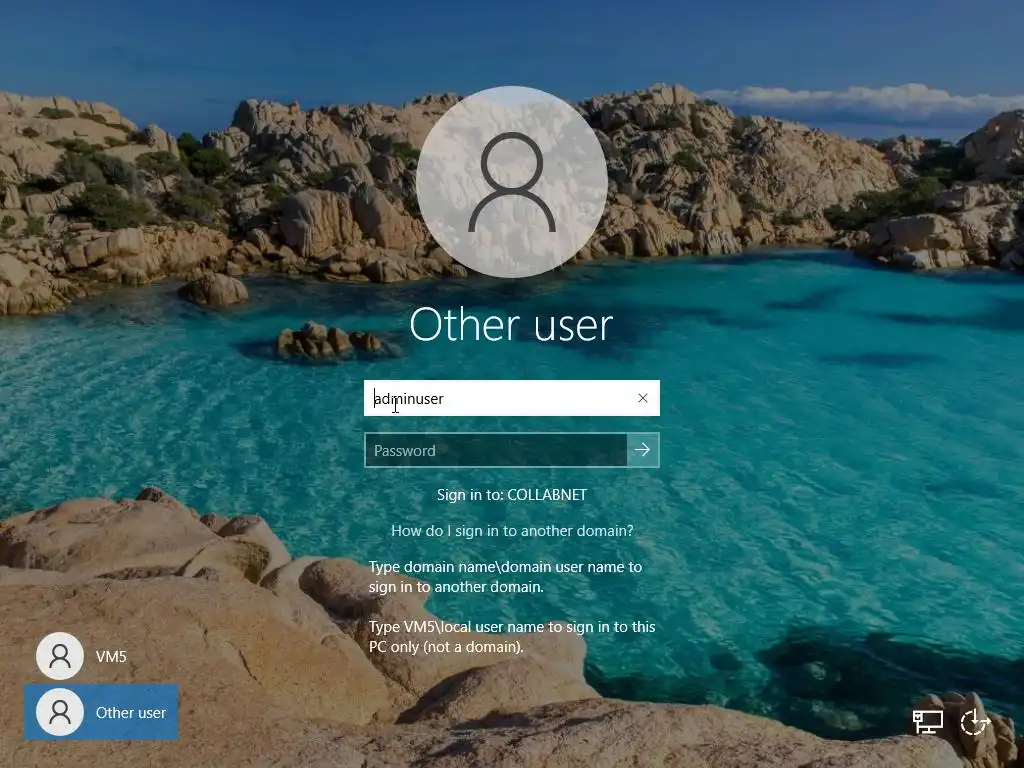Image resolution: width=1024 pixels, height=768 pixels.
Task: Click the 'Other user' heading text
Action: pos(511,325)
